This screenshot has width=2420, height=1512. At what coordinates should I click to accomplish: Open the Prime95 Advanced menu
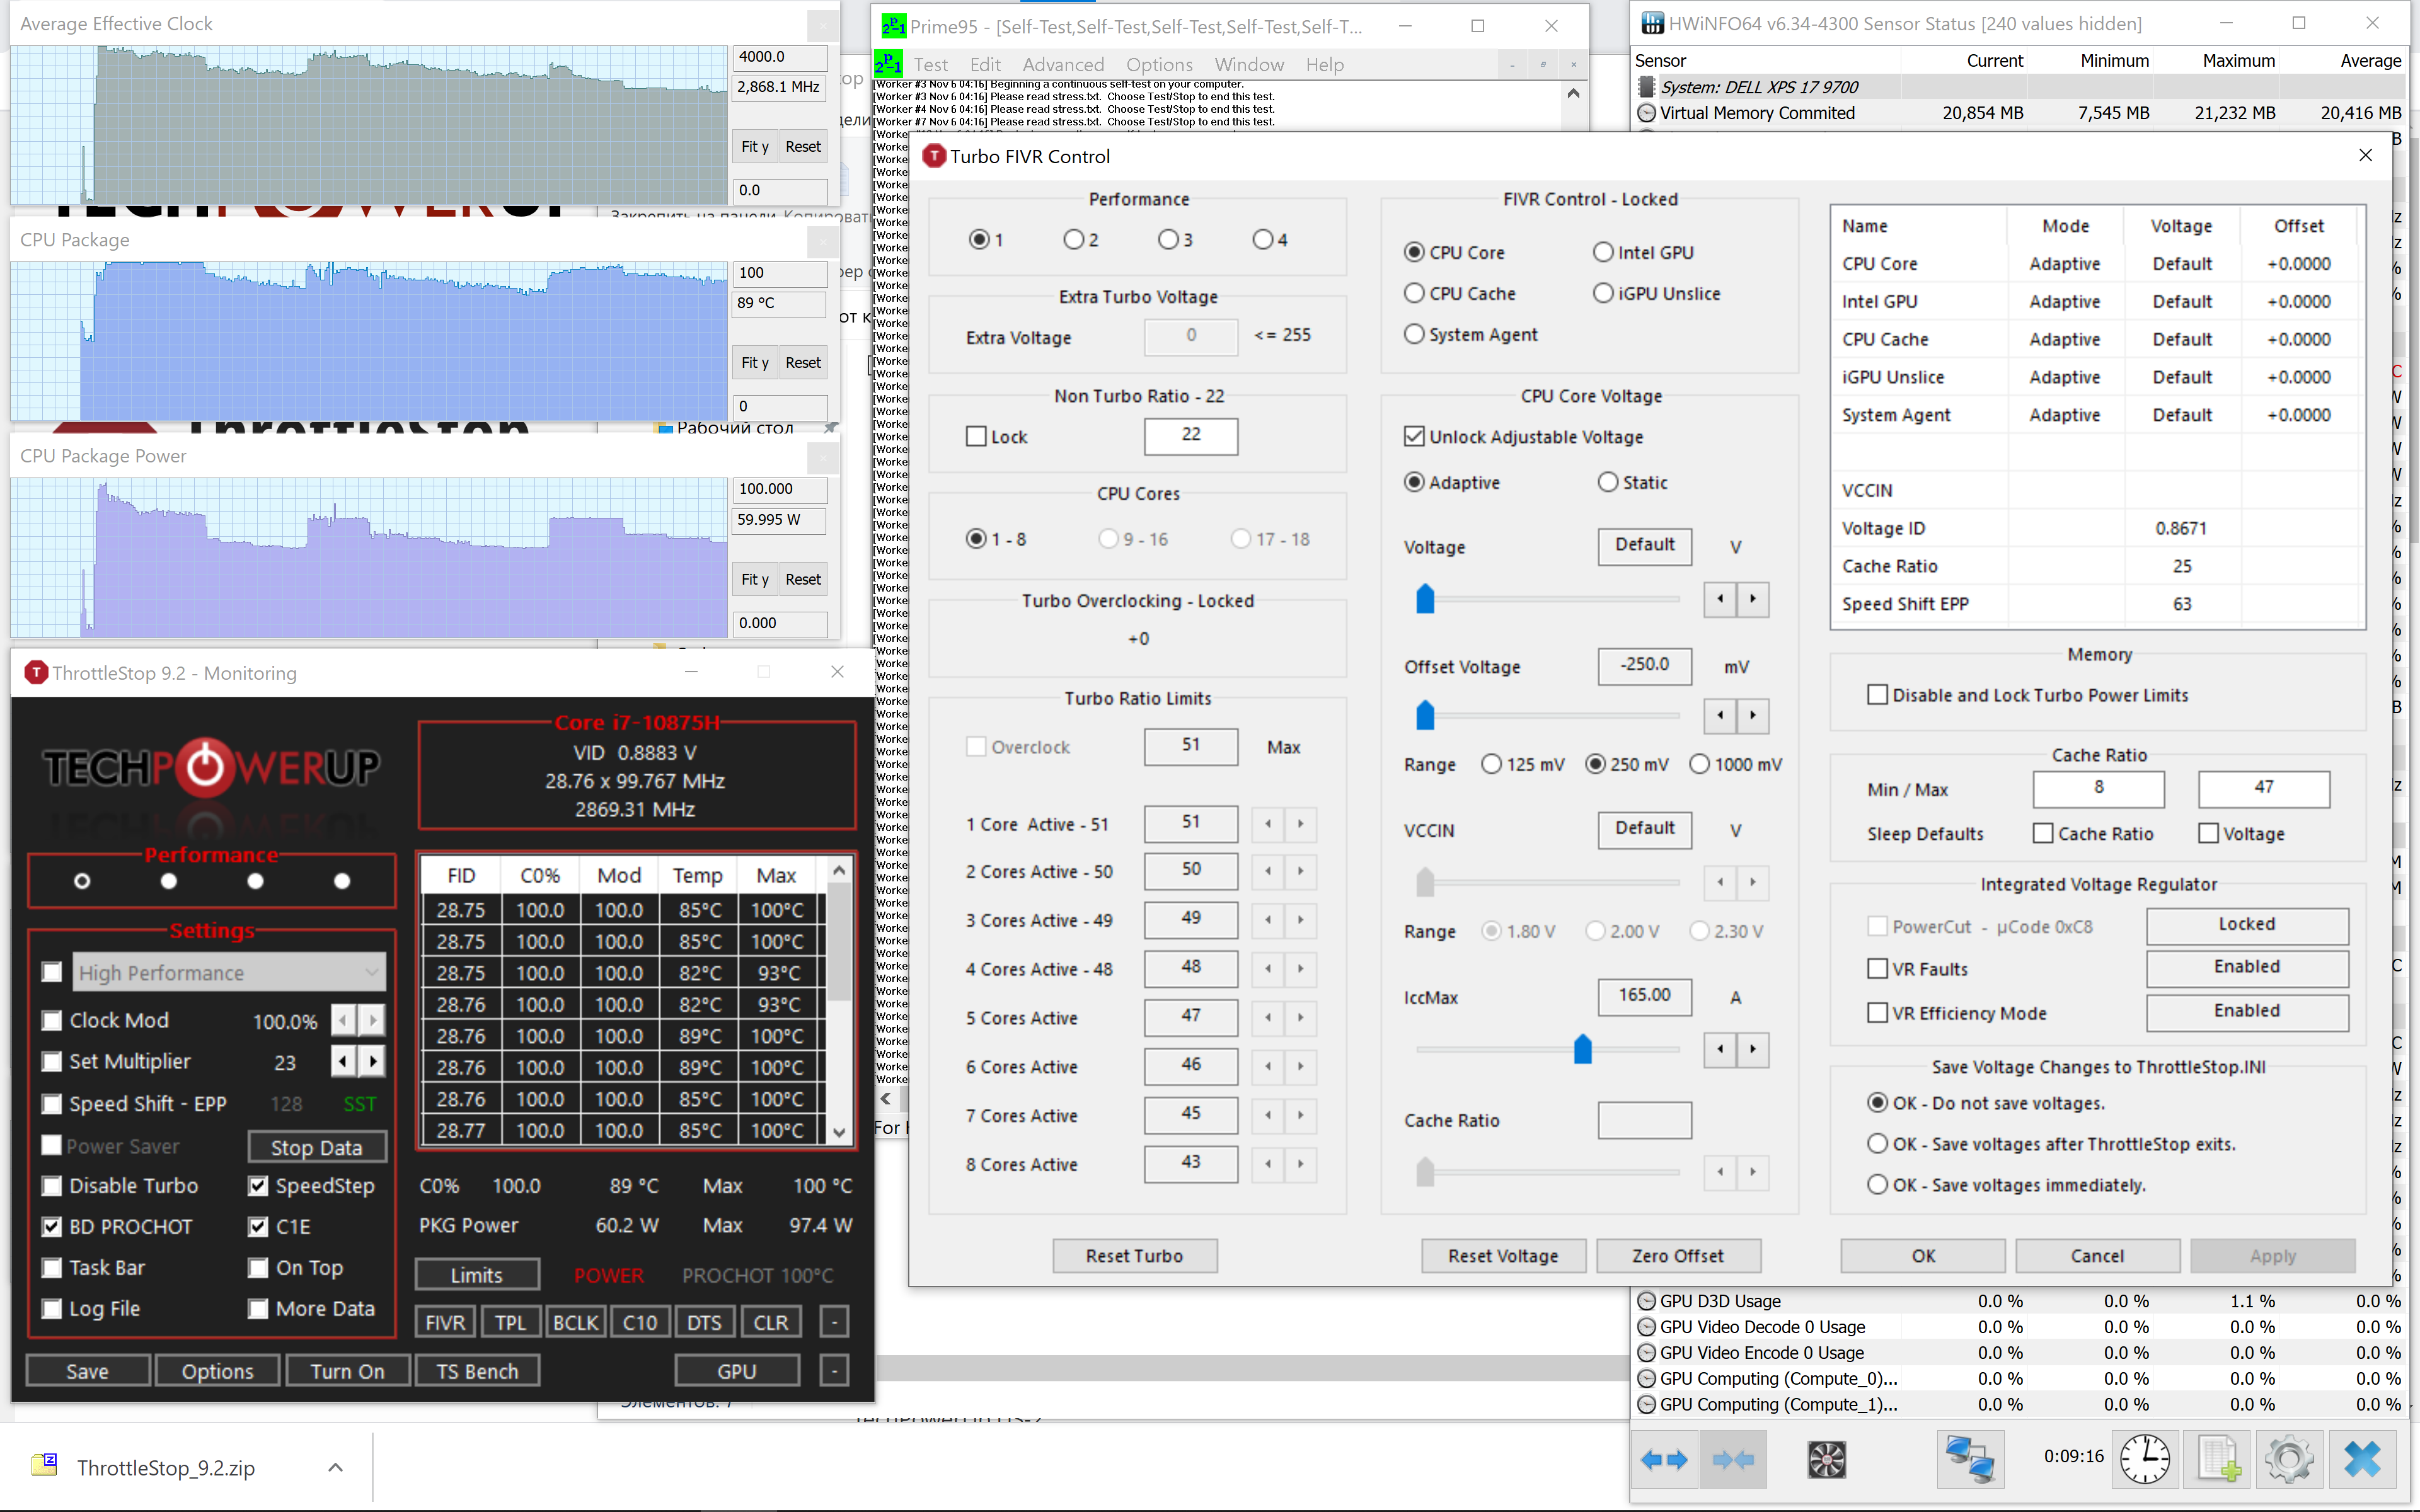(x=1063, y=64)
